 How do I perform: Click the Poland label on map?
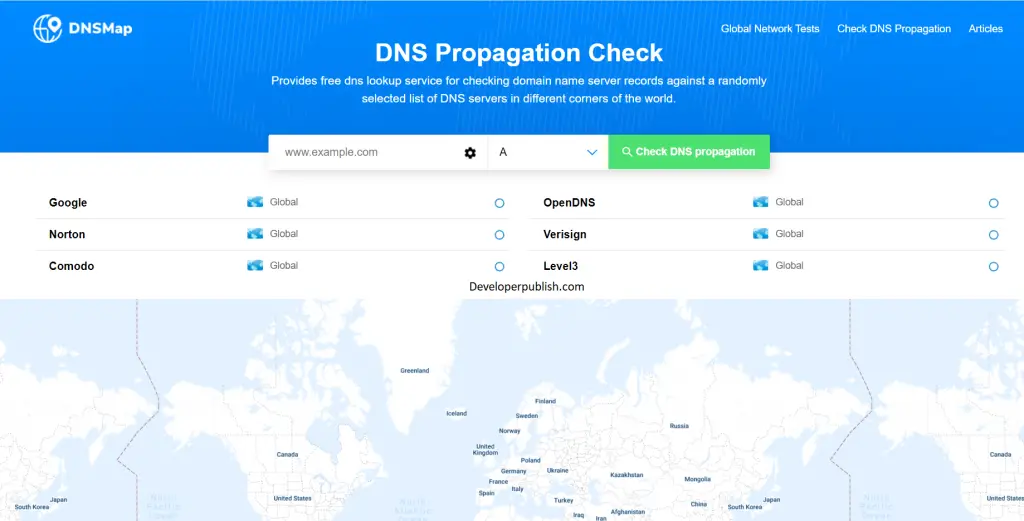pyautogui.click(x=530, y=460)
